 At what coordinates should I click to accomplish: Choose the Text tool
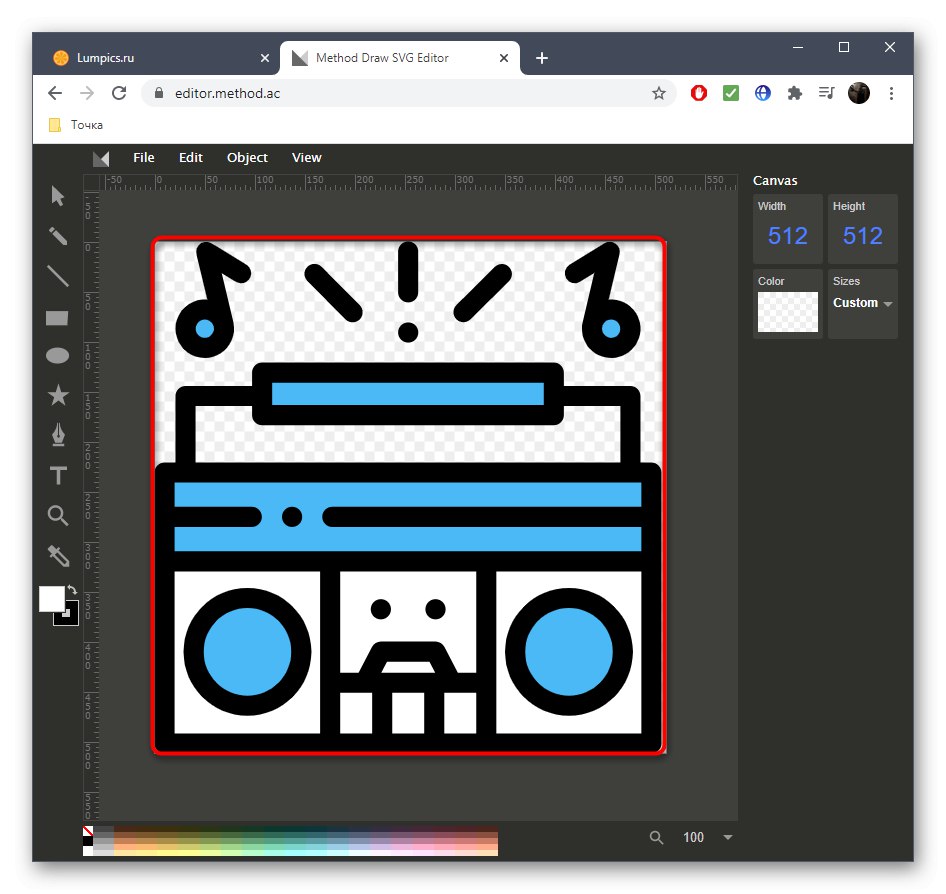[x=57, y=476]
